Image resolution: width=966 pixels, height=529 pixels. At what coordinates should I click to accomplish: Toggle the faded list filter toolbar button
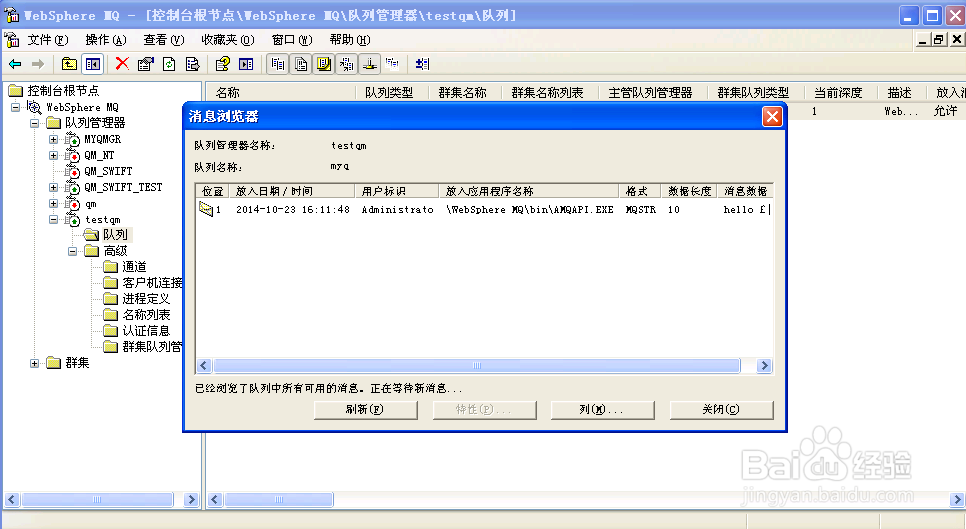[392, 64]
